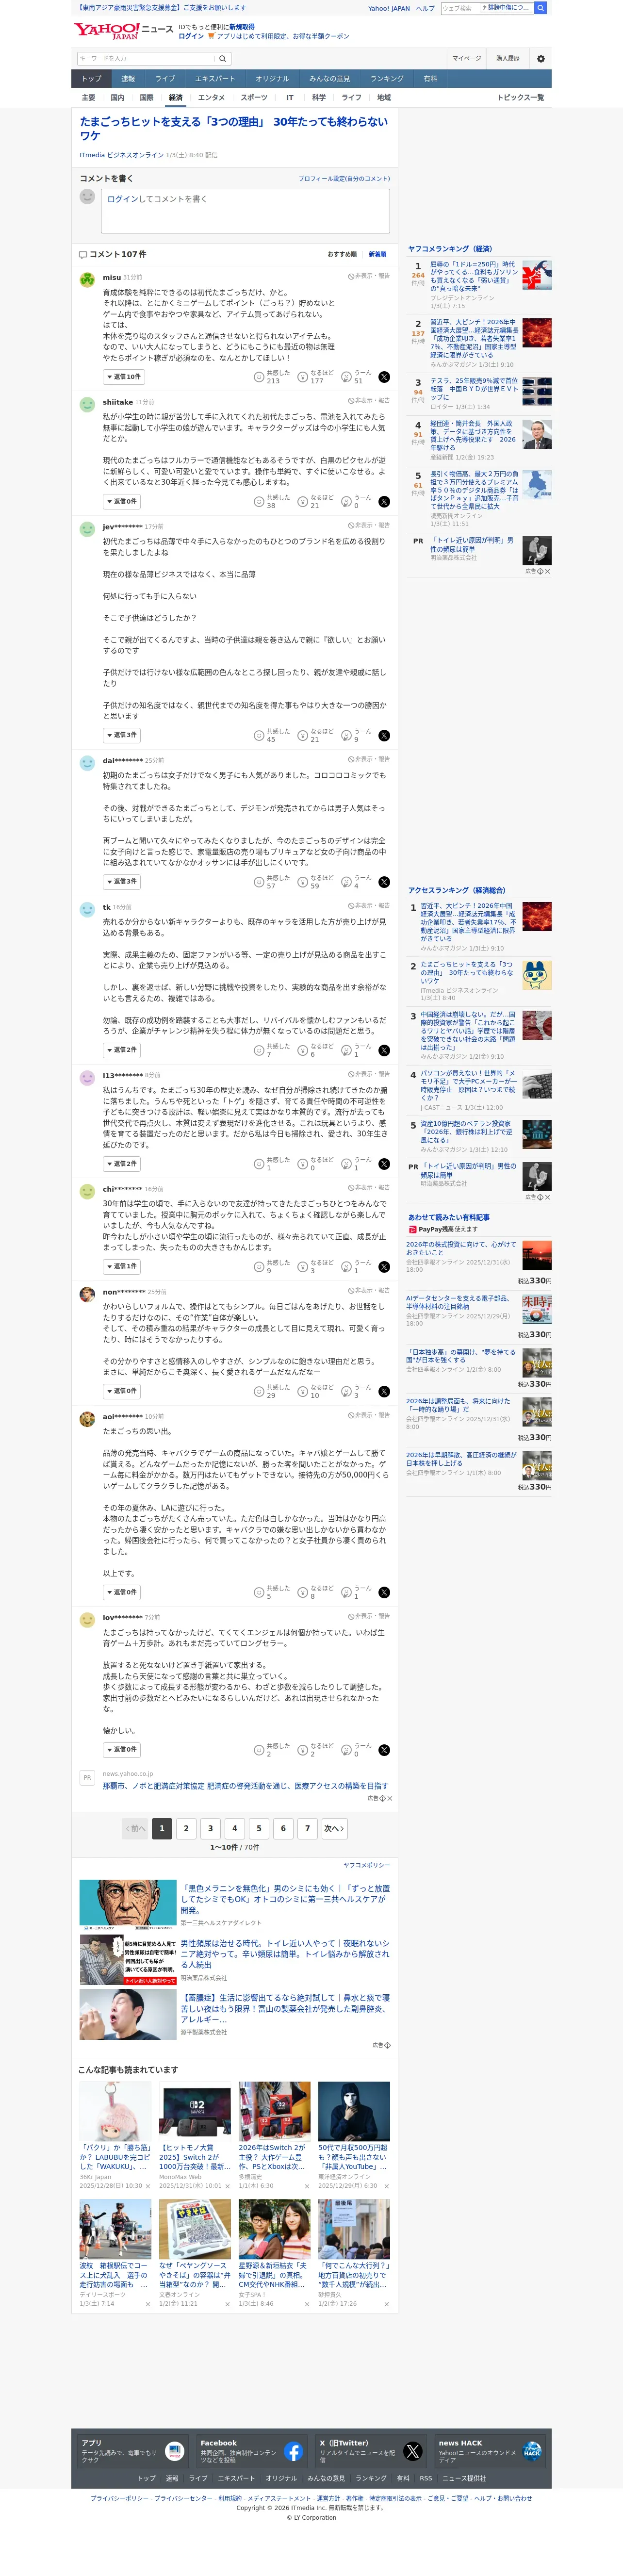Image resolution: width=623 pixels, height=2576 pixels.
Task: Click うーん icon on misu's comment
Action: (x=347, y=377)
